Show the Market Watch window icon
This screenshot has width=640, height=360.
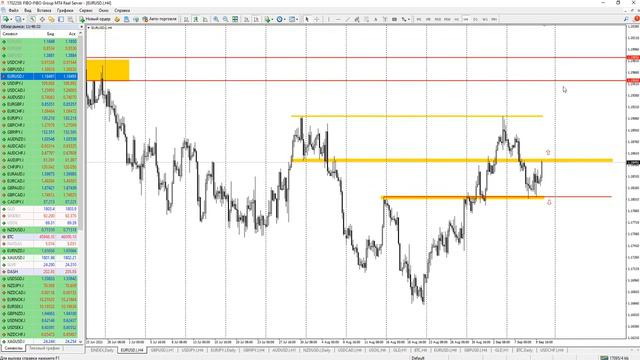pos(32,19)
